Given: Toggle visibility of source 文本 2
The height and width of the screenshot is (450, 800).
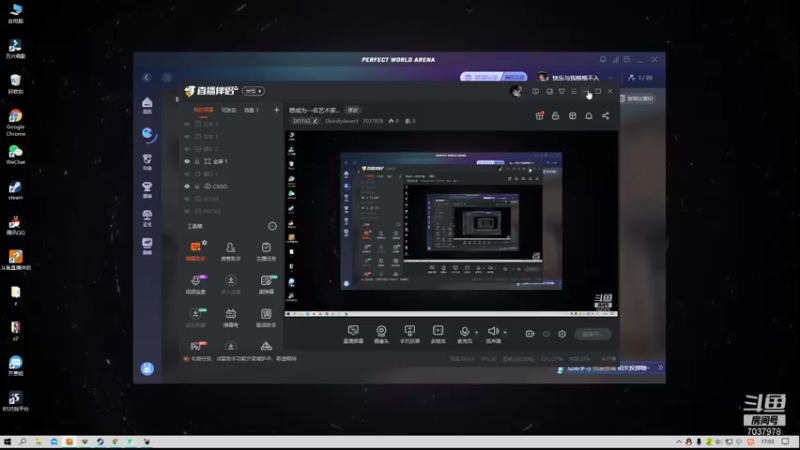Looking at the screenshot, I should coord(187,124).
